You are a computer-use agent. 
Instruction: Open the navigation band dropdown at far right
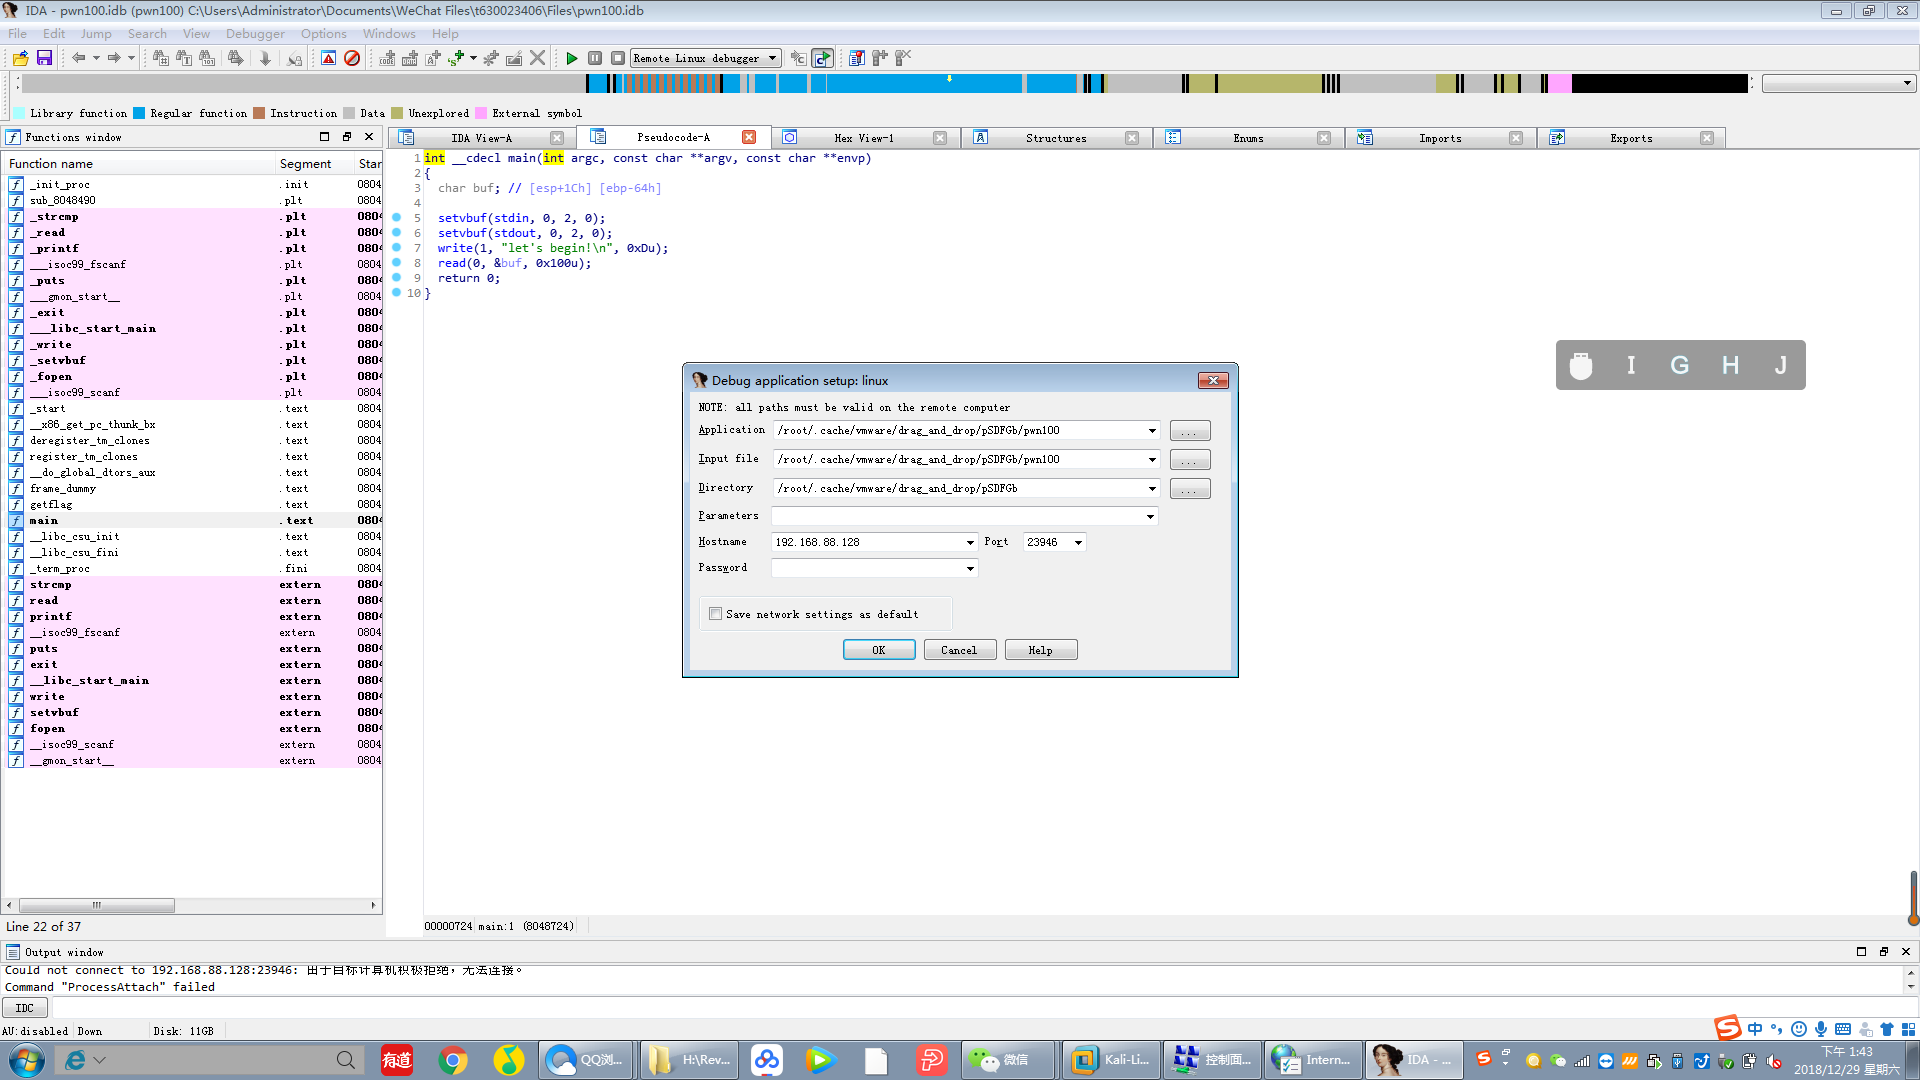click(1906, 83)
